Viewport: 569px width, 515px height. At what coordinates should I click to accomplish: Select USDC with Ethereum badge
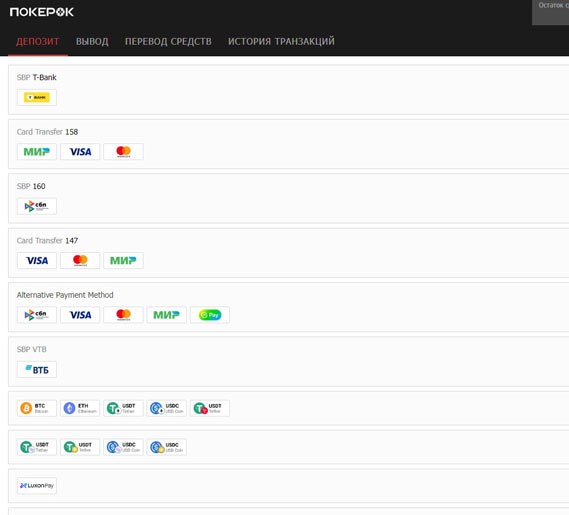coord(167,408)
